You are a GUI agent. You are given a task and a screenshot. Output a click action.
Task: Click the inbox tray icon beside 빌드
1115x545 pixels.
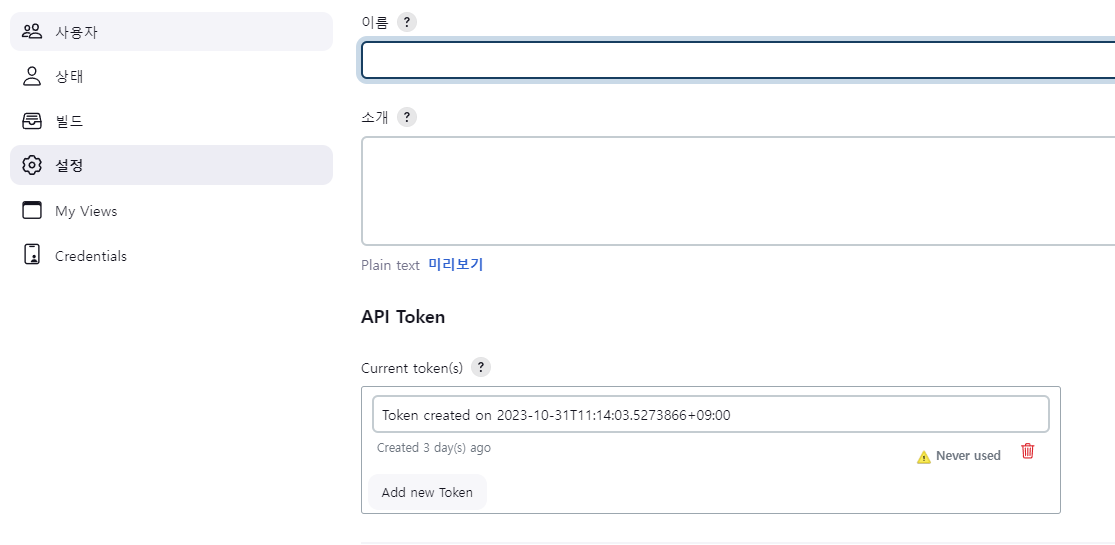click(x=32, y=121)
